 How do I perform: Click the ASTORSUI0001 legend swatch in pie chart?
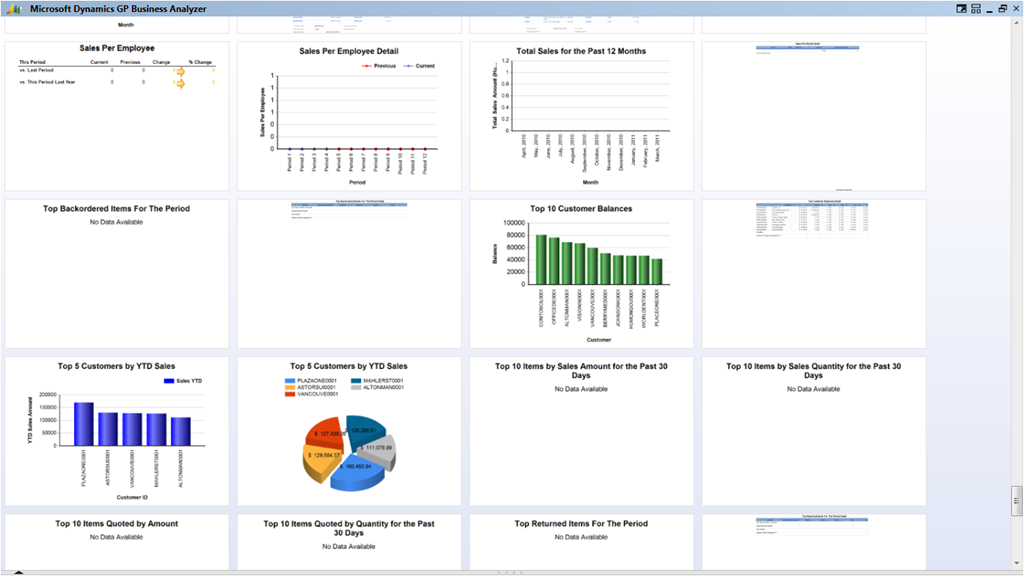[290, 387]
